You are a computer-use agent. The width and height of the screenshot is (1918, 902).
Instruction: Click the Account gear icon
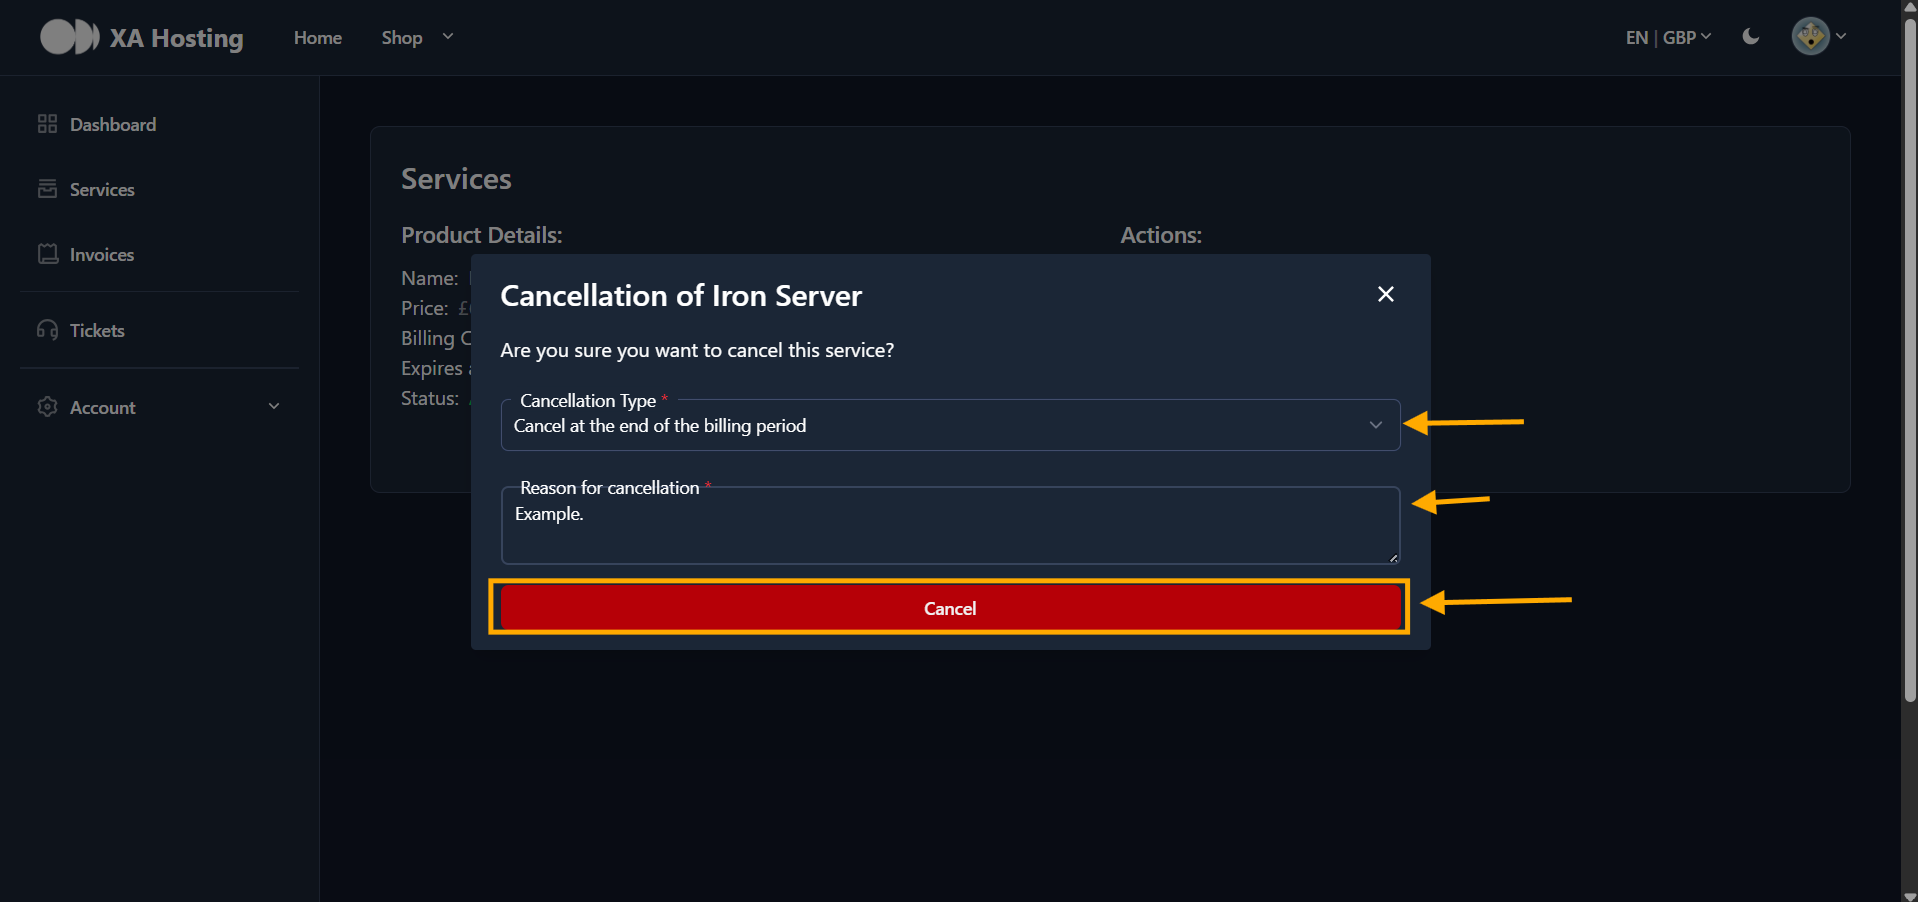pyautogui.click(x=47, y=407)
